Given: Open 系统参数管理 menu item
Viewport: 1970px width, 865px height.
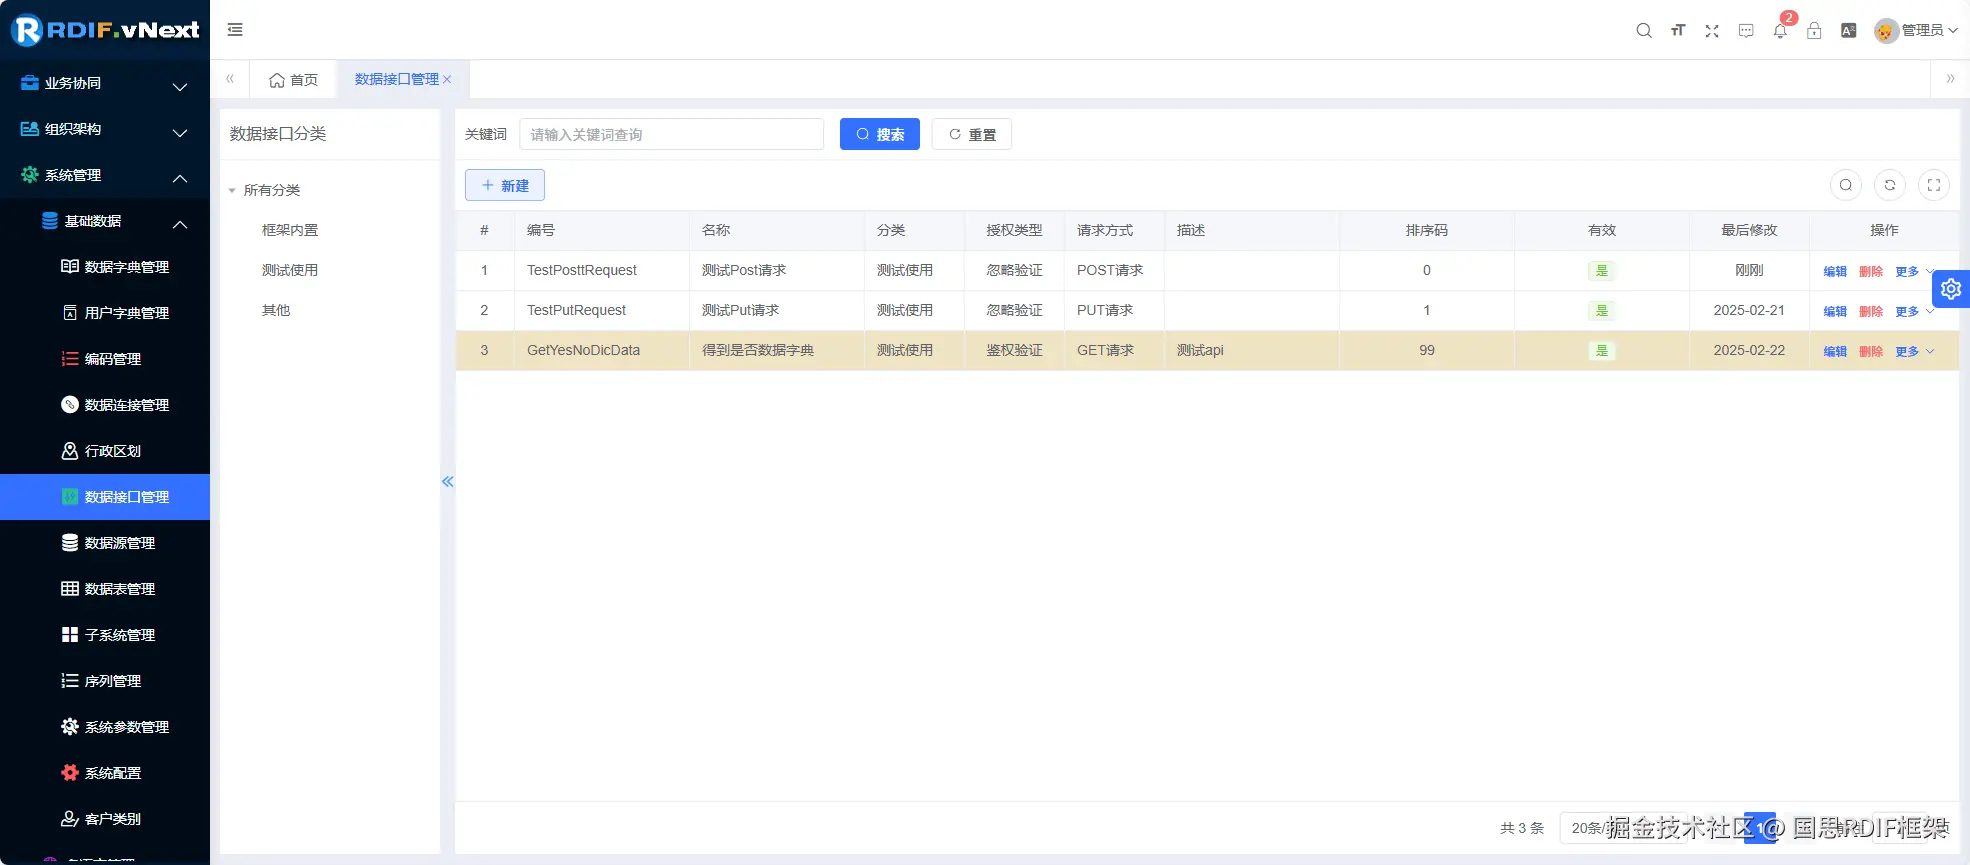Looking at the screenshot, I should 105,727.
